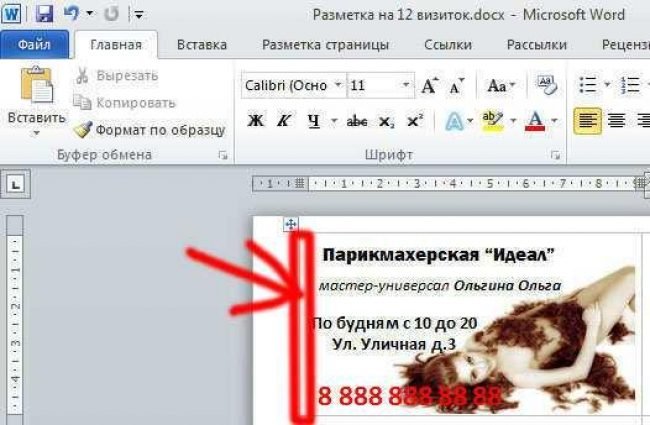
Task: Clear all formatting from selection
Action: tap(546, 86)
